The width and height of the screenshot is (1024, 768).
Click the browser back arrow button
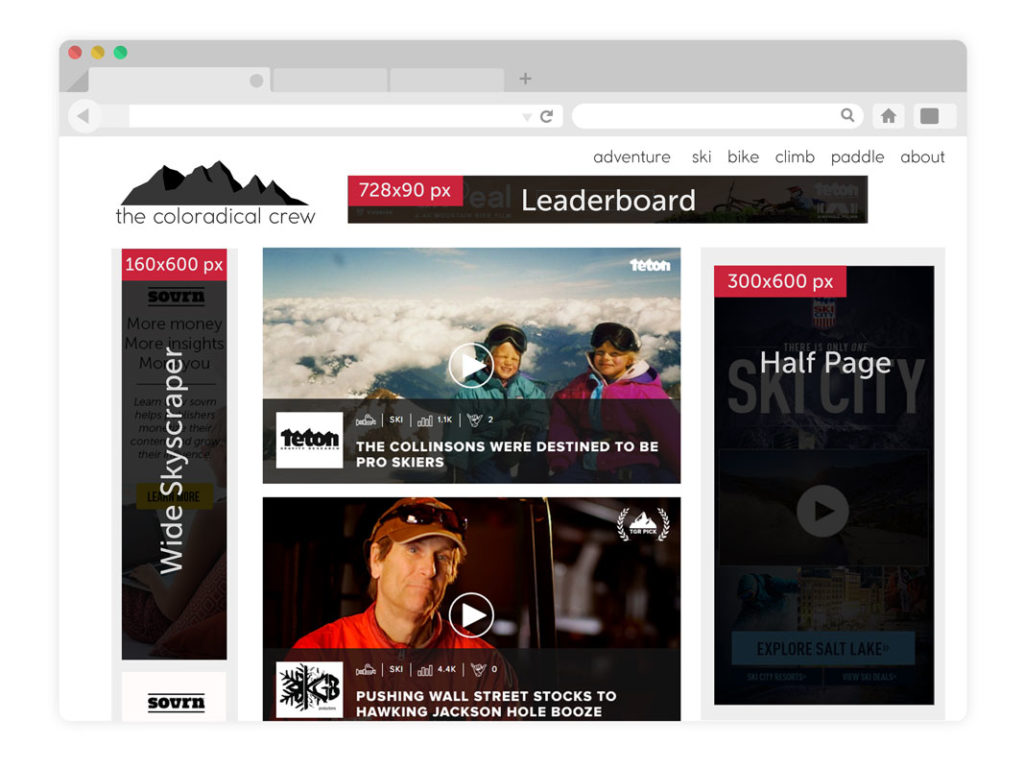click(83, 116)
